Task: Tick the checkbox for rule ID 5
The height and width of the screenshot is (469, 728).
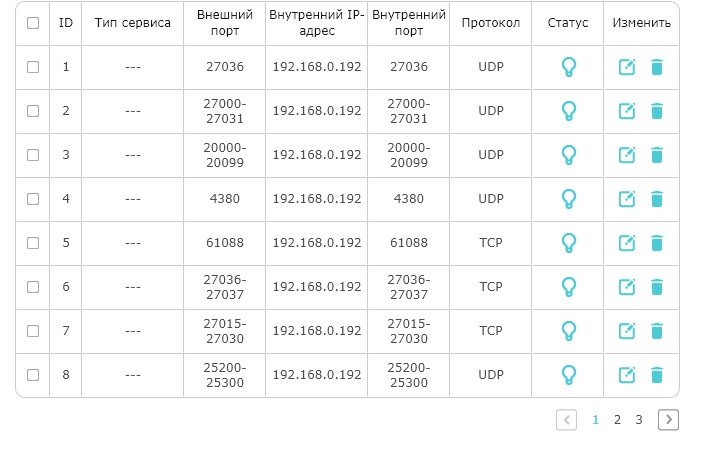Action: tap(33, 243)
